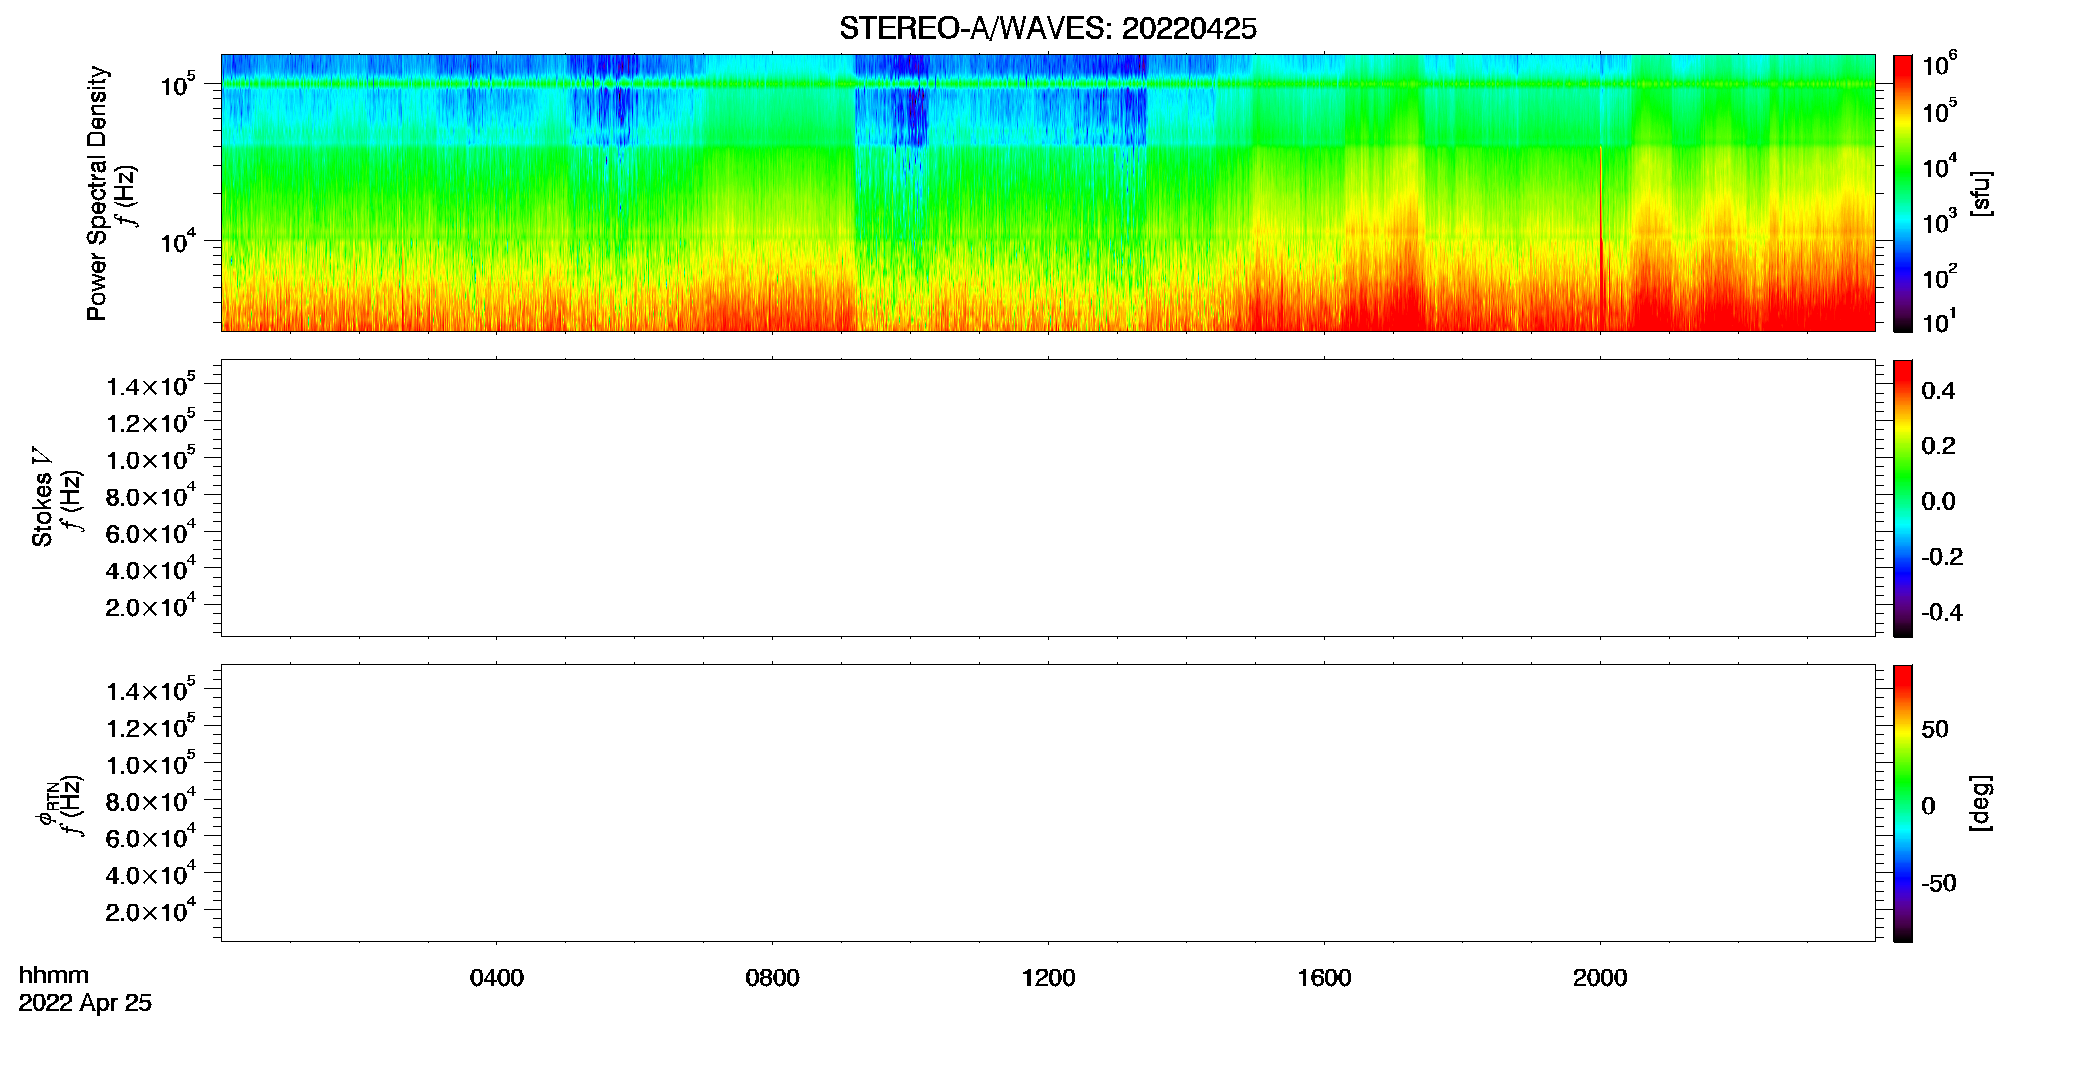Viewport: 2096px width, 1080px height.
Task: Click the "0.4" Stokes V color bar label
Action: click(1938, 391)
